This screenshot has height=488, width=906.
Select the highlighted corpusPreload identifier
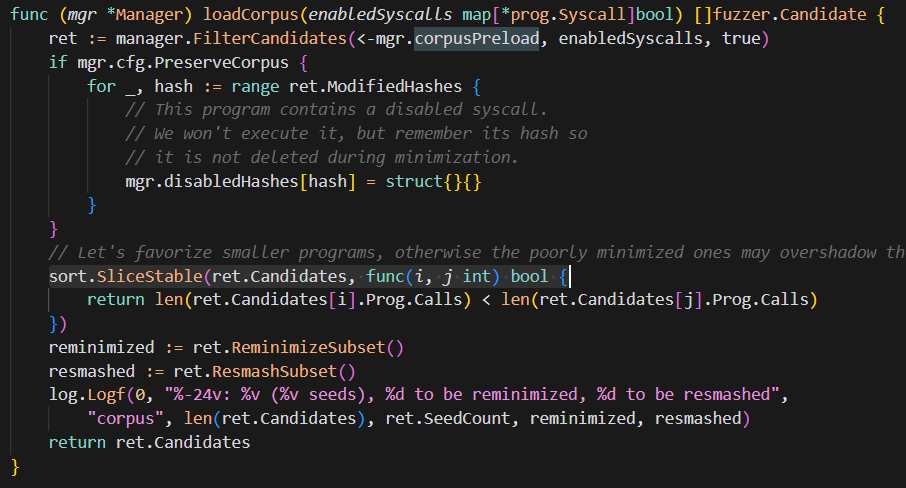click(477, 39)
